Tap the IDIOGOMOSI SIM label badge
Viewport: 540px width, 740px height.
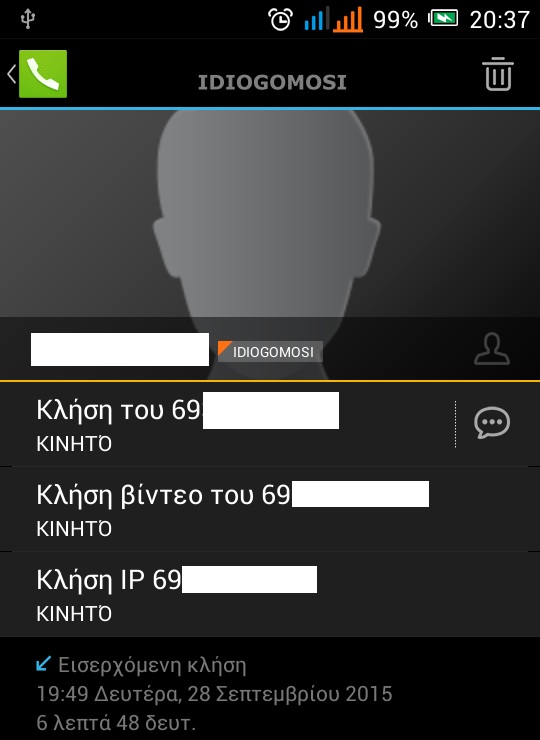[x=270, y=352]
